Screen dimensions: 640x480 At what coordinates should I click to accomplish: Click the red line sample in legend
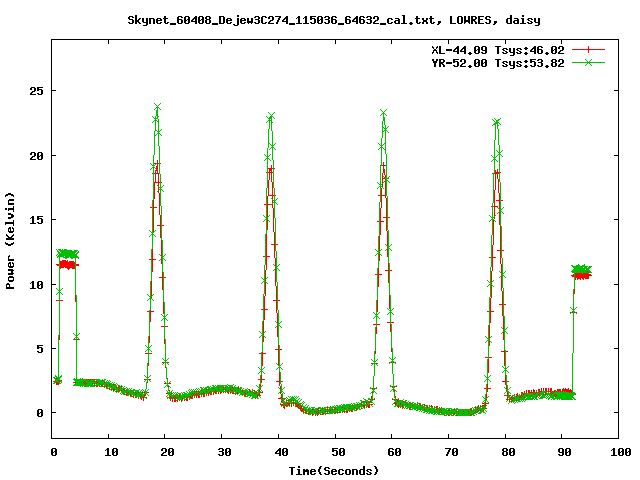pyautogui.click(x=588, y=50)
